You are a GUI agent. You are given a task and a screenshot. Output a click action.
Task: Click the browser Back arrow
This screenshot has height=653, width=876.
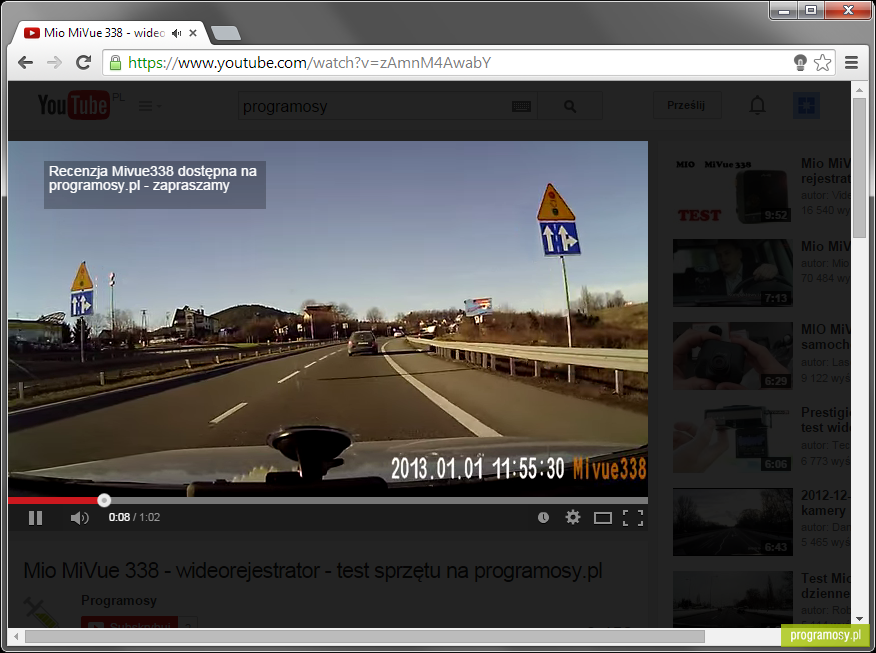[25, 63]
